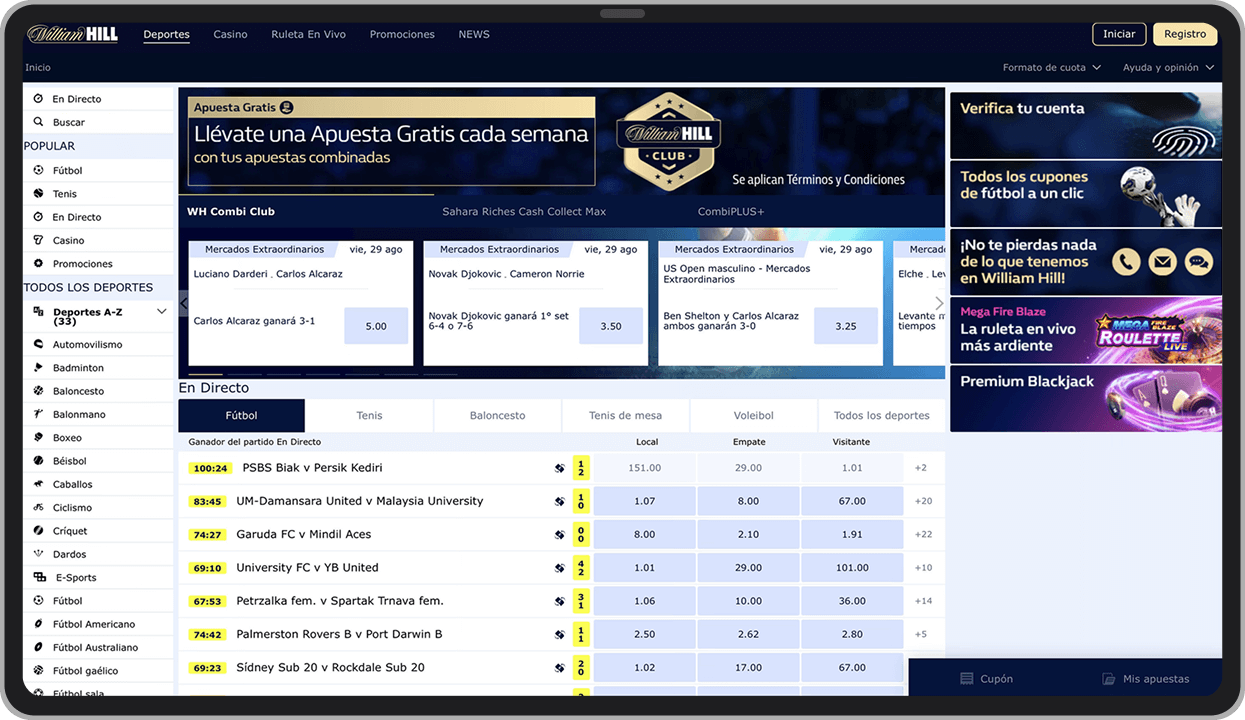Open the Promociones top menu

tap(402, 34)
